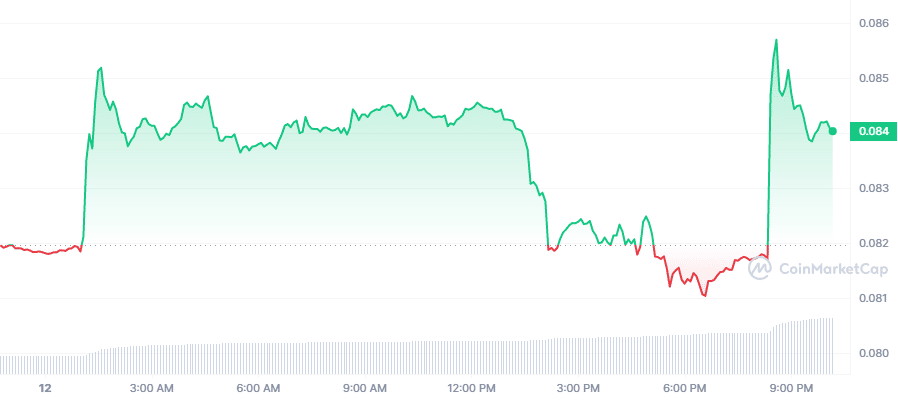Click the 3:00 PM time axis label

(x=578, y=387)
